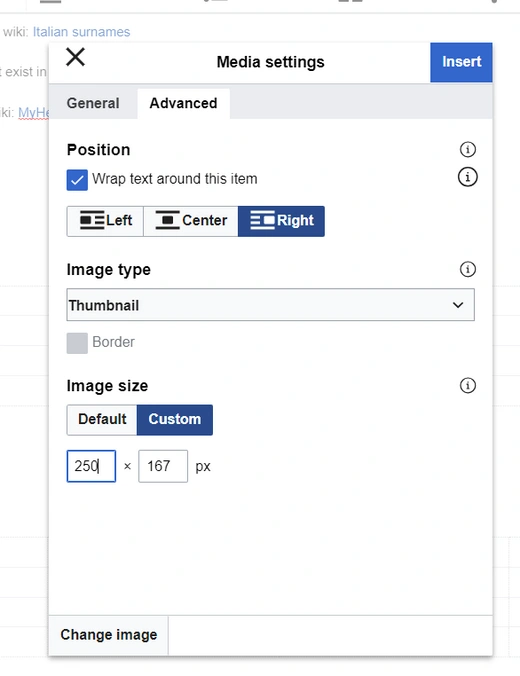
Task: Click the width field showing 250
Action: point(91,466)
